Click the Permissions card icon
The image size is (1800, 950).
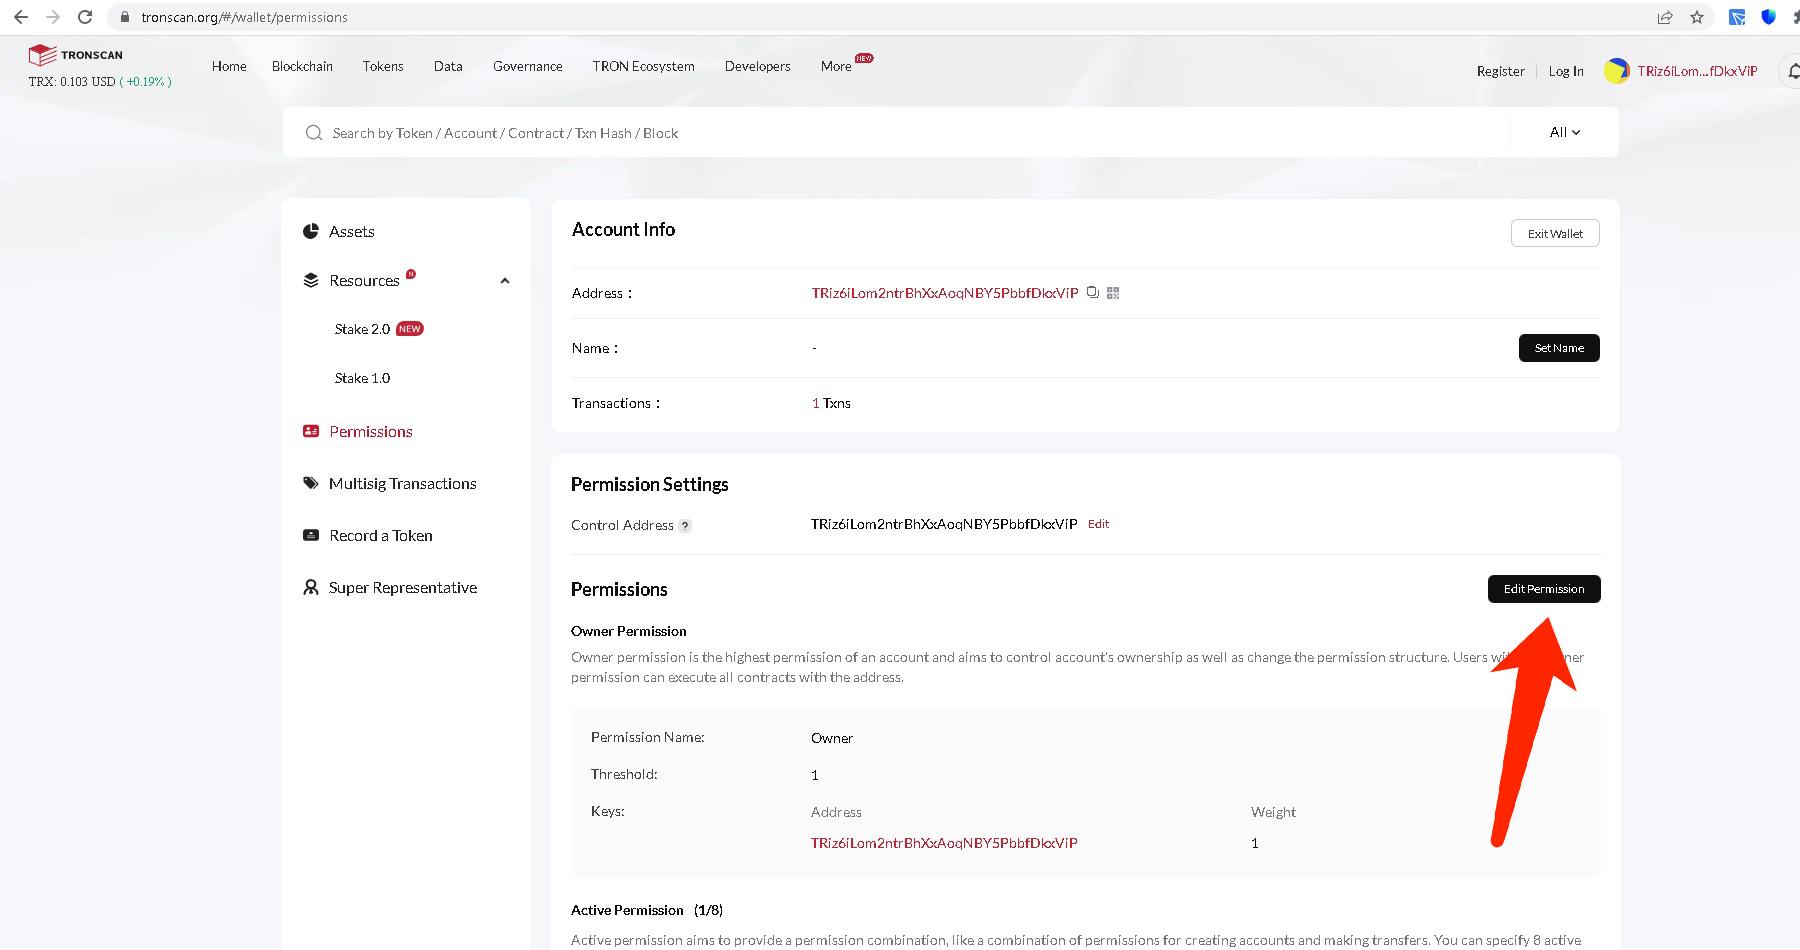click(311, 431)
